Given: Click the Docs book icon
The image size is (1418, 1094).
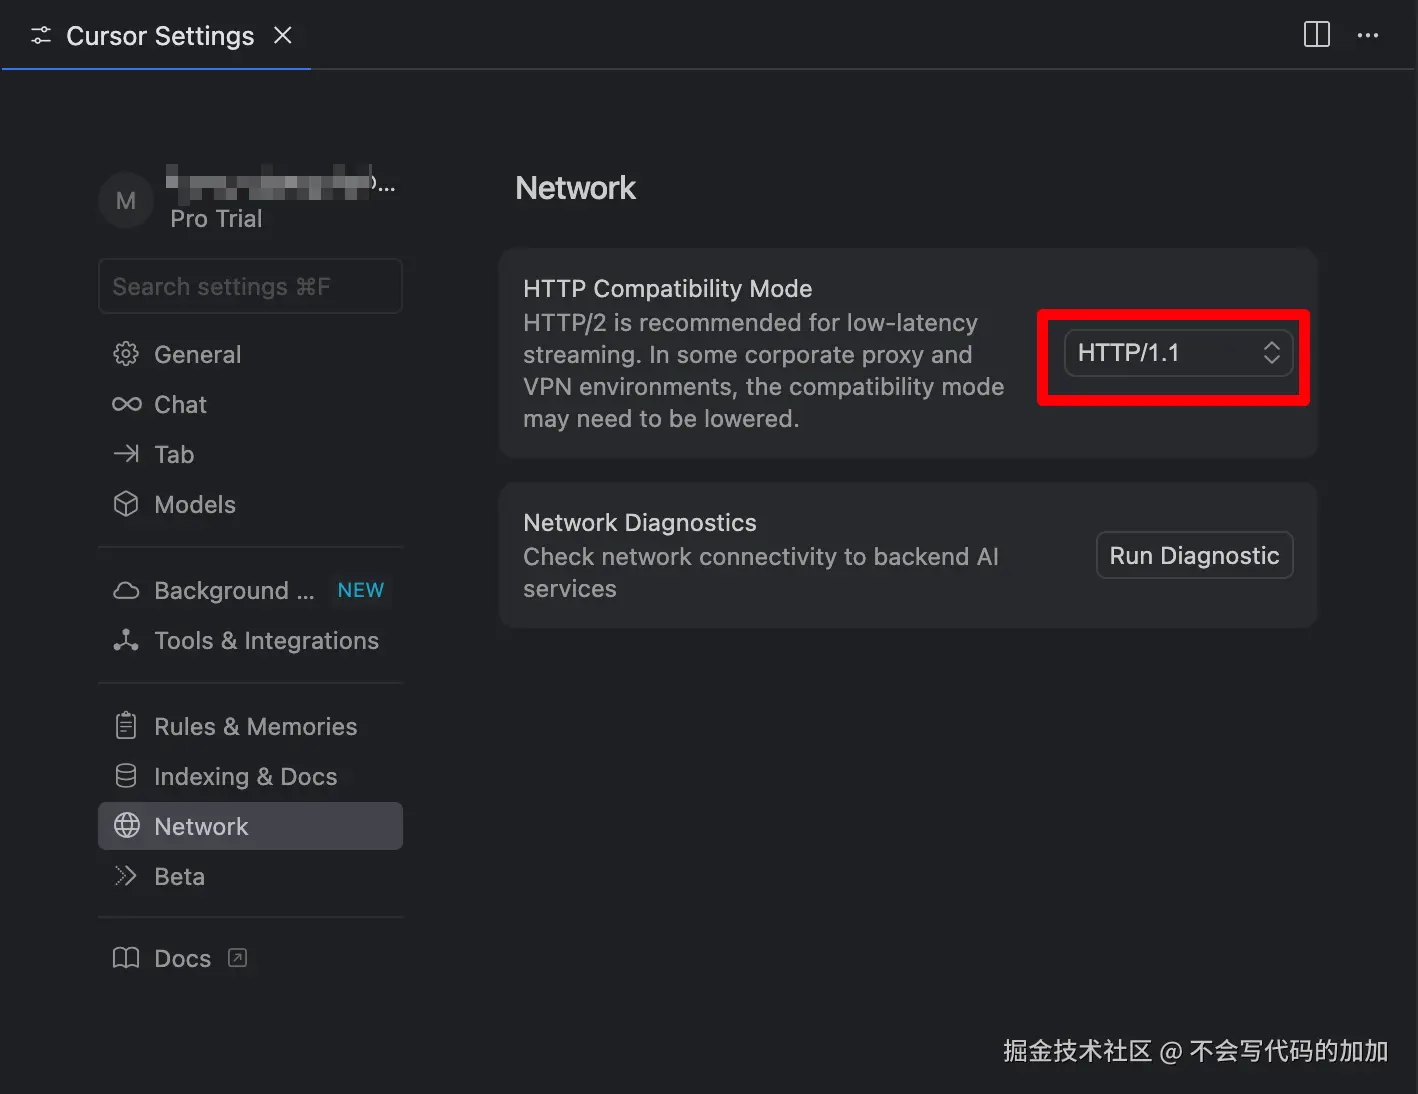Looking at the screenshot, I should pyautogui.click(x=126, y=958).
